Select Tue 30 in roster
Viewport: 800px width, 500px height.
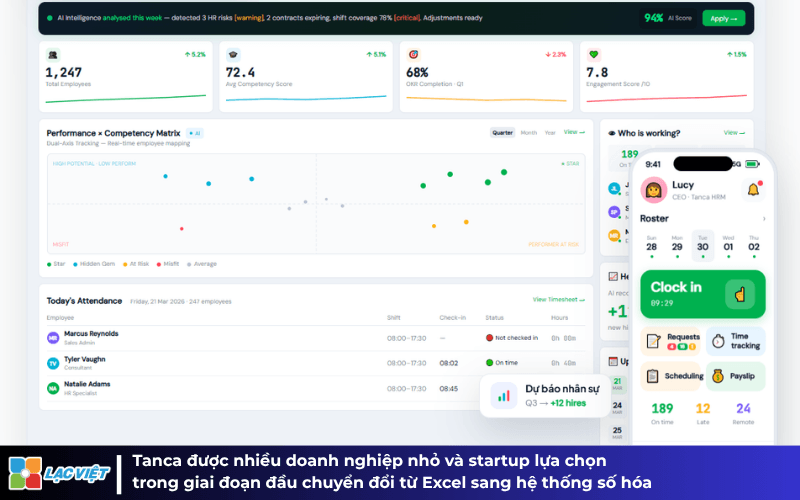pos(703,246)
